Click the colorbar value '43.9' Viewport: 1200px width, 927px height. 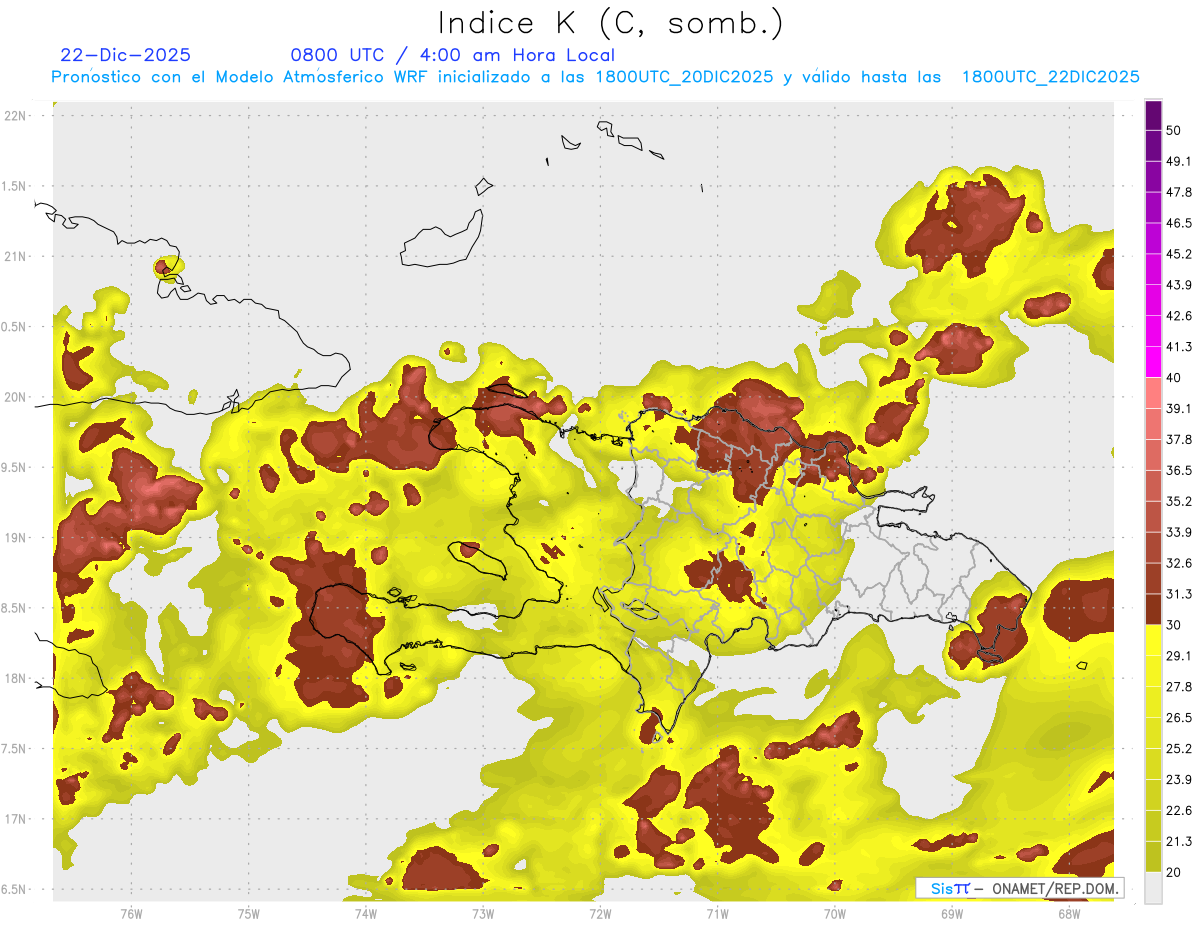coord(1179,285)
